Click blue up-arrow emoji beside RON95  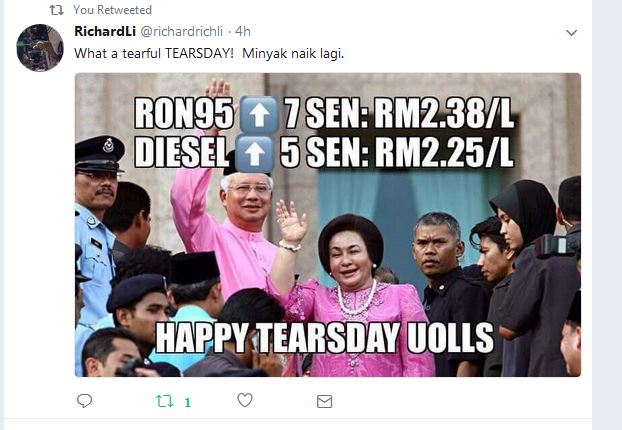[x=259, y=114]
